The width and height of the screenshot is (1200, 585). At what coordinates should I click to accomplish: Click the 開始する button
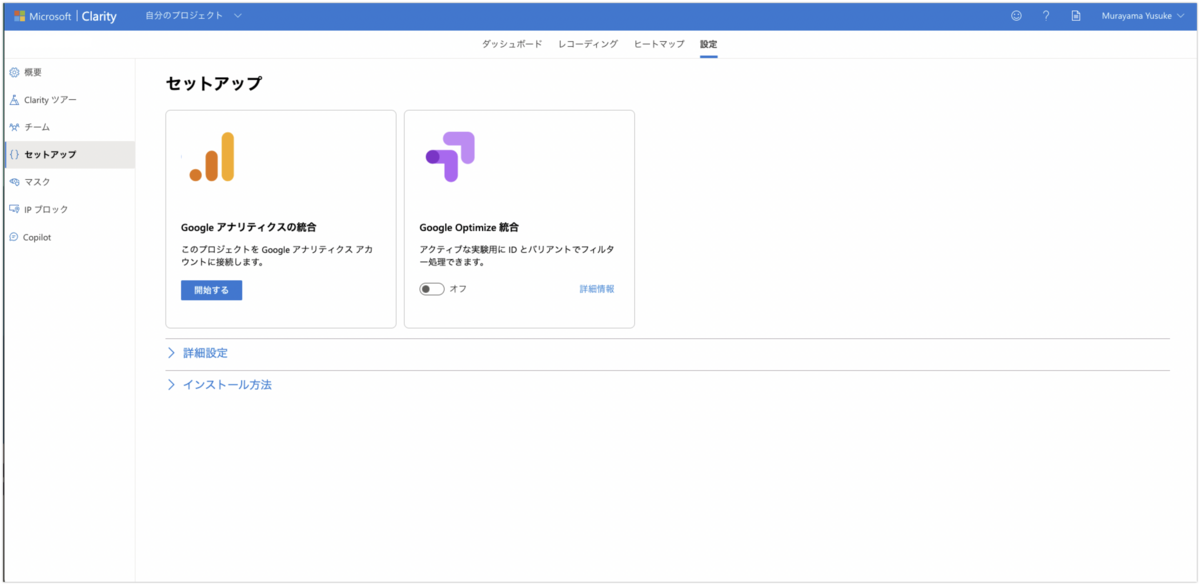coord(211,290)
